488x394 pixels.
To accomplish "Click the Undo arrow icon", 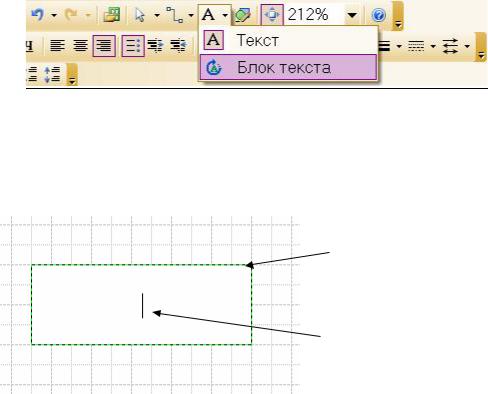I will click(x=37, y=15).
